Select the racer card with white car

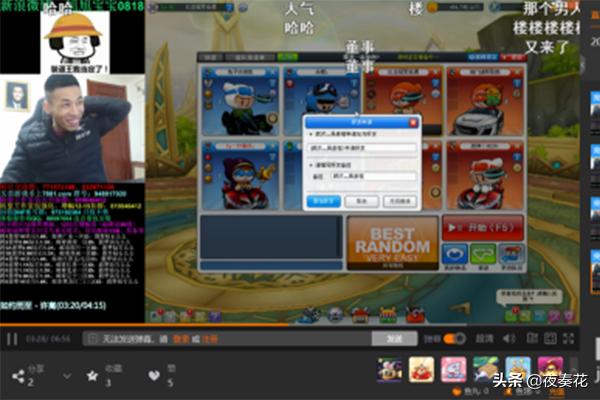coord(485,101)
